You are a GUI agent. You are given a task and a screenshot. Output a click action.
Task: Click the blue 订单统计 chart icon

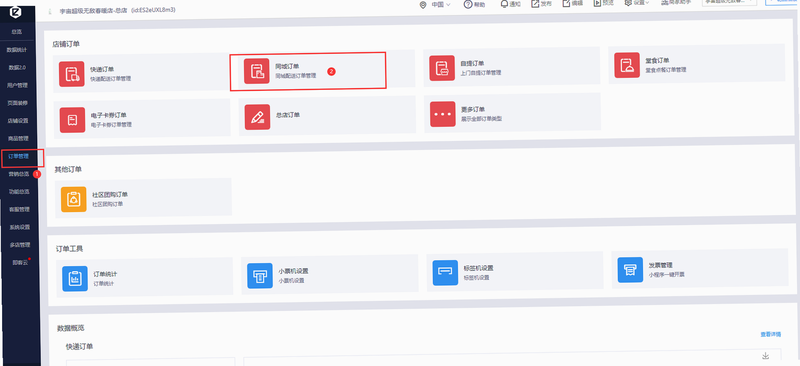click(75, 279)
